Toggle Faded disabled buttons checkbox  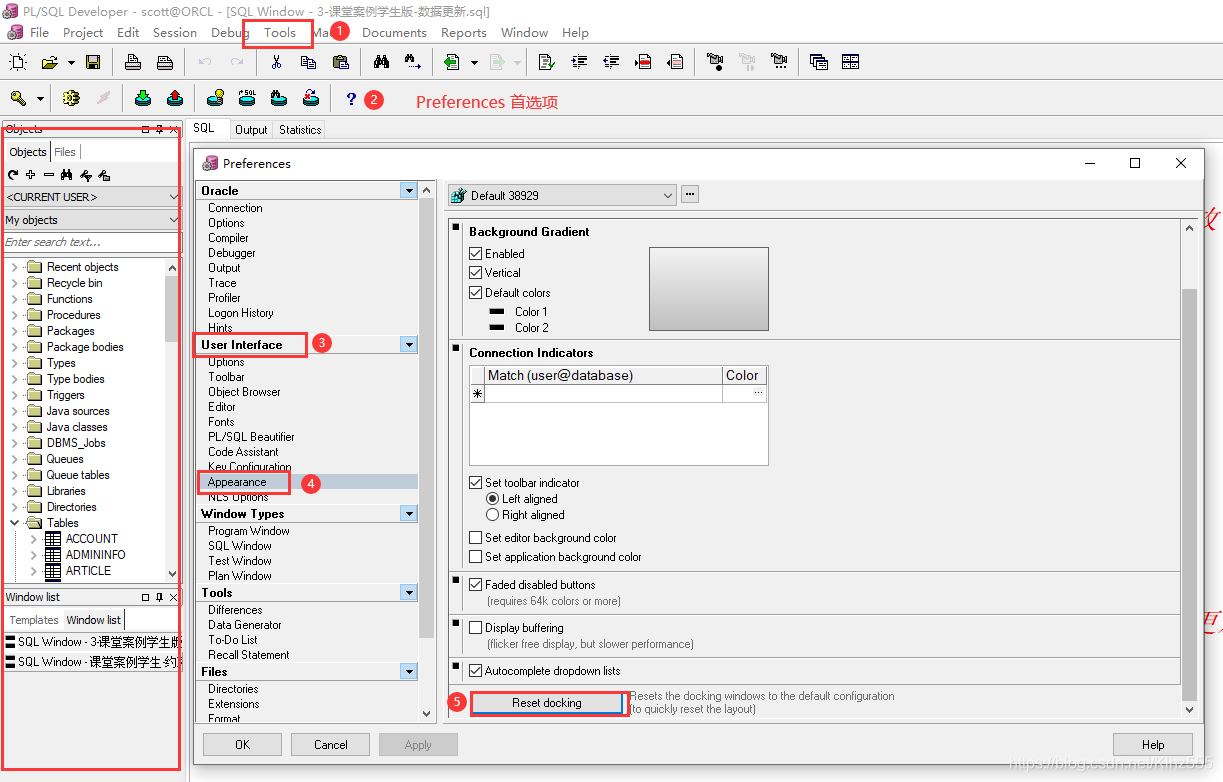pos(476,585)
